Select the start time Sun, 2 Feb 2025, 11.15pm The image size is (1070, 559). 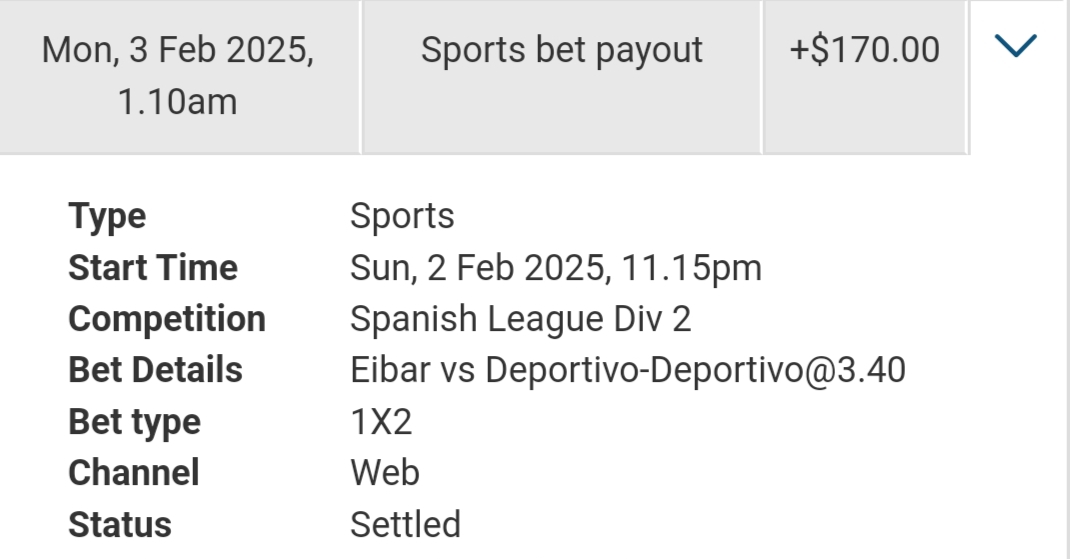tap(555, 268)
